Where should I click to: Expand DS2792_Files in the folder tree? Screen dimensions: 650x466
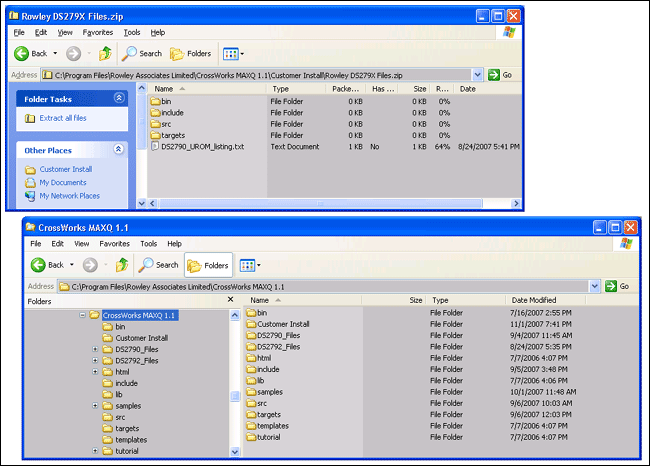(95, 360)
